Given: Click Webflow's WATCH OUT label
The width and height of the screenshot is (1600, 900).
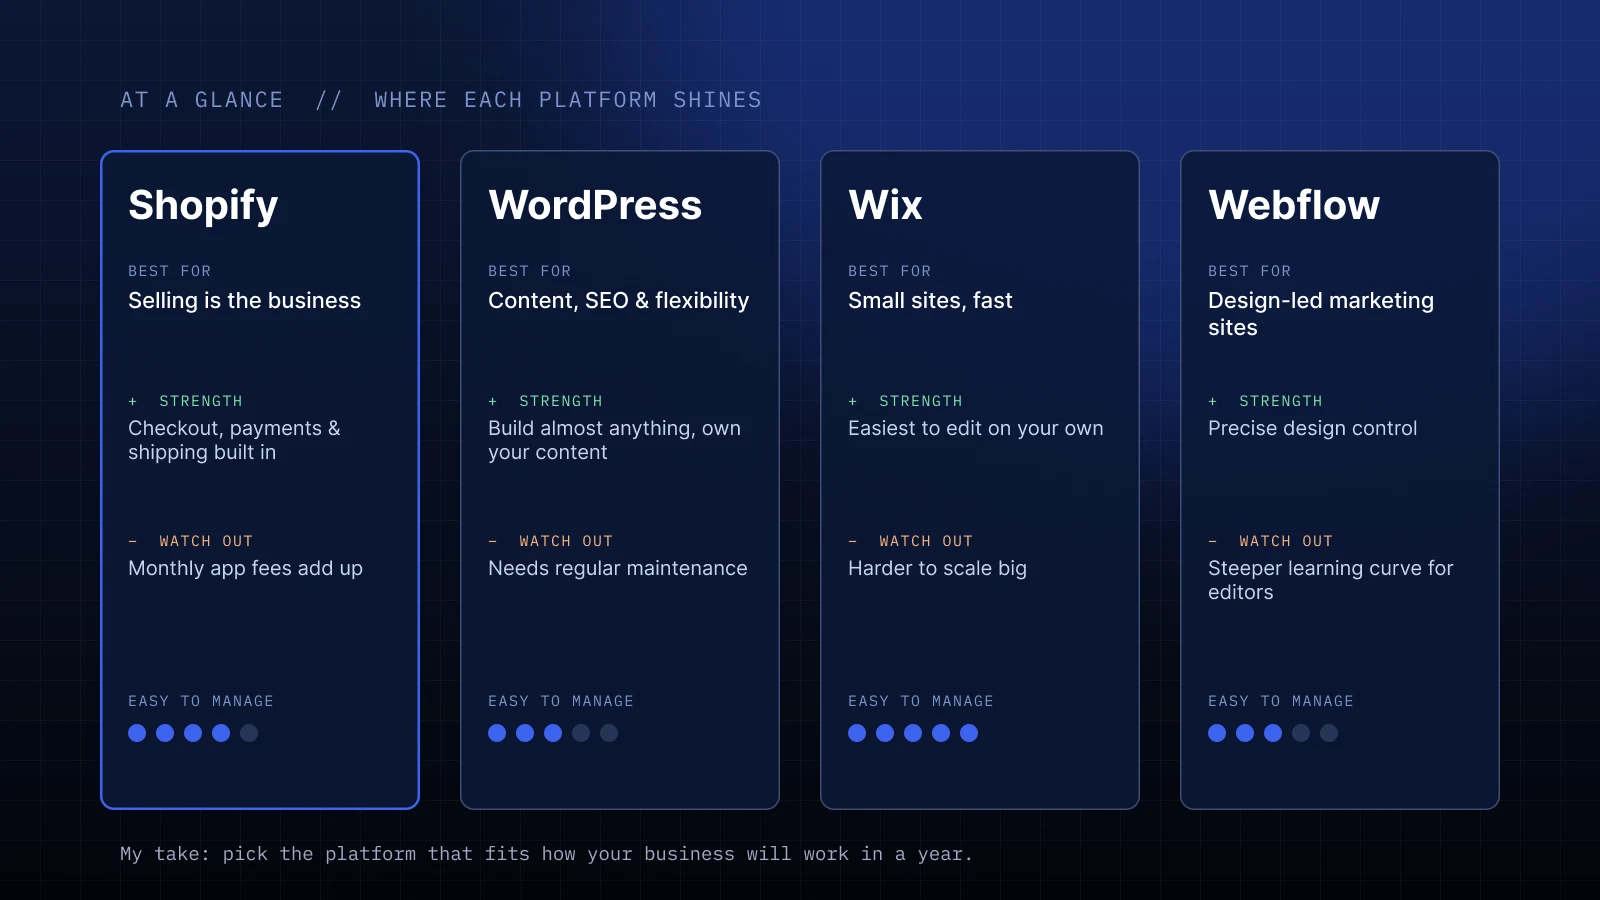Looking at the screenshot, I should (x=1286, y=541).
